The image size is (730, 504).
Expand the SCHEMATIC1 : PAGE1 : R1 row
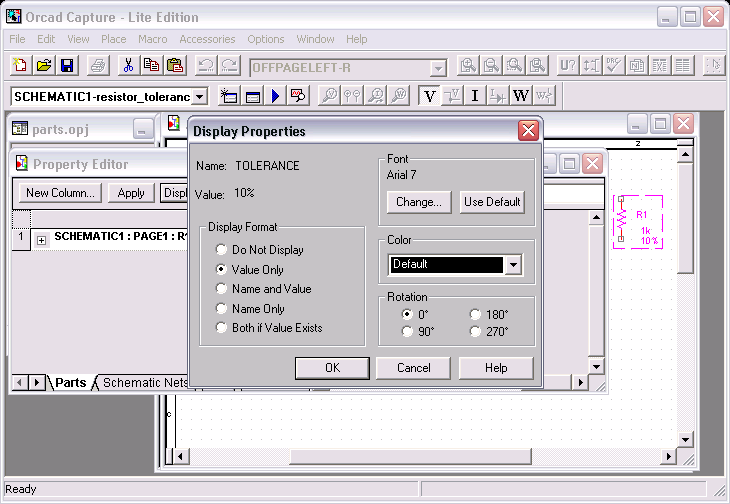(41, 240)
